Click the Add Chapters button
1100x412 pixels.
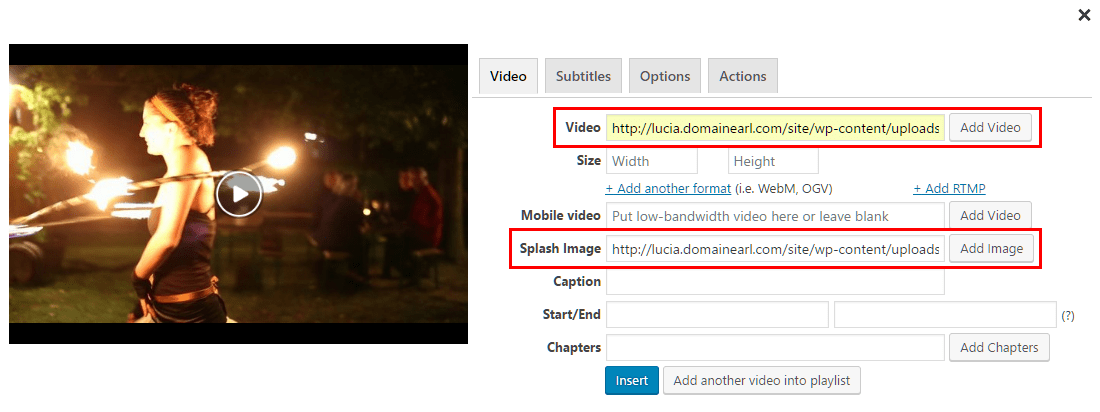[999, 347]
